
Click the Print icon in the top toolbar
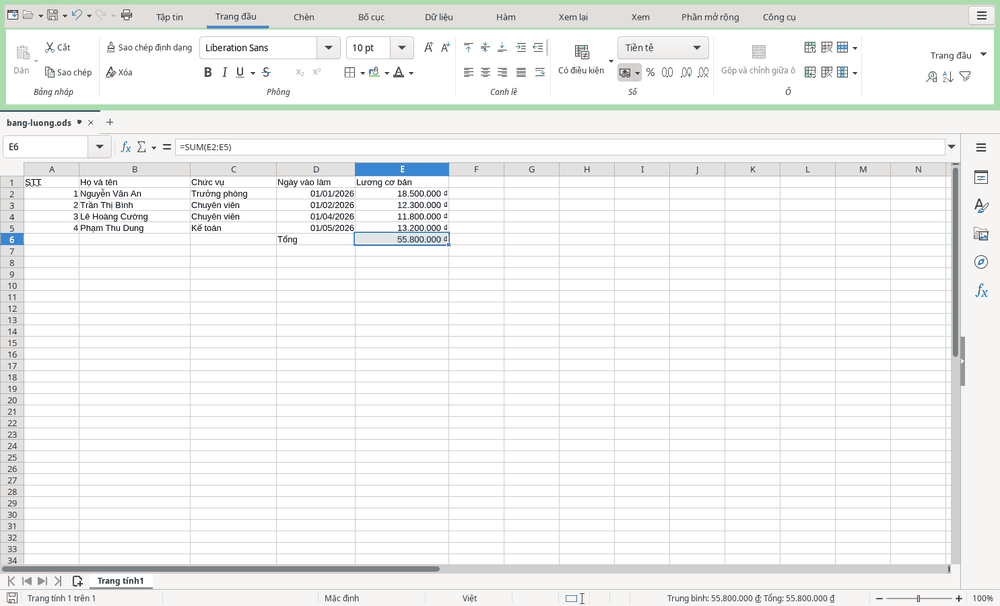(126, 15)
